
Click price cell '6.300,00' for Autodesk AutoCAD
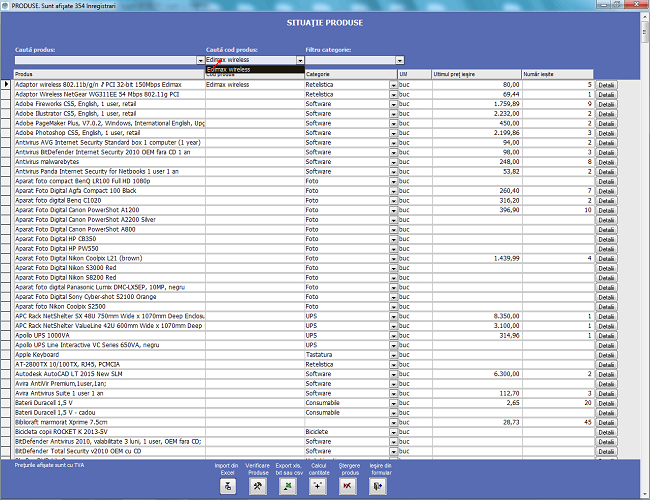[x=477, y=374]
